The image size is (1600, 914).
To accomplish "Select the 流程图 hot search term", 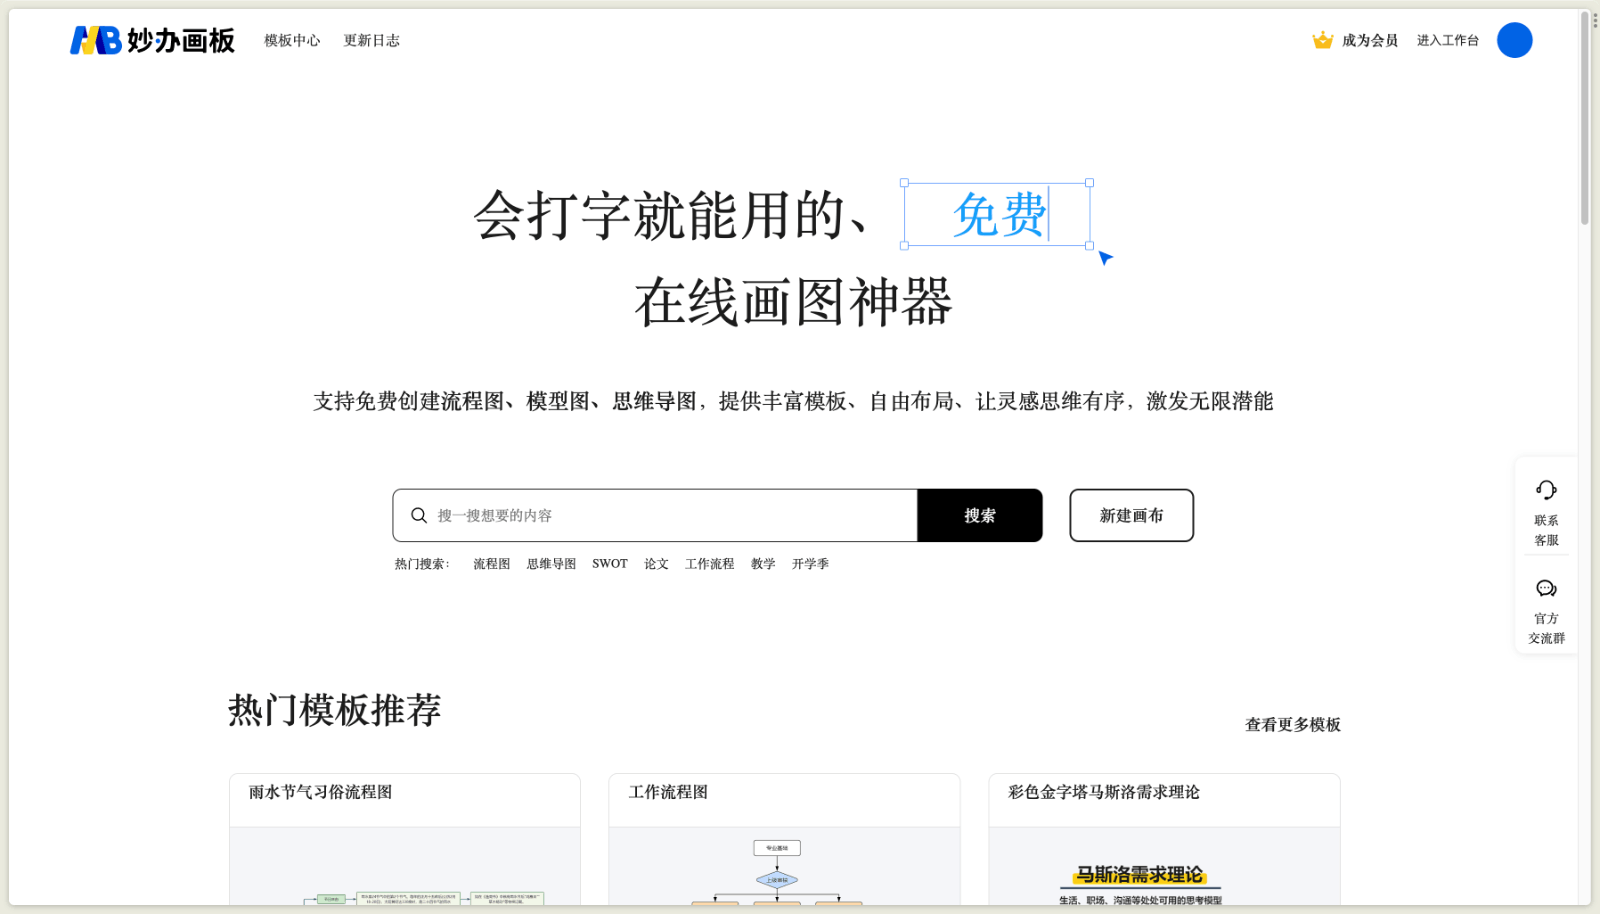I will pyautogui.click(x=490, y=563).
